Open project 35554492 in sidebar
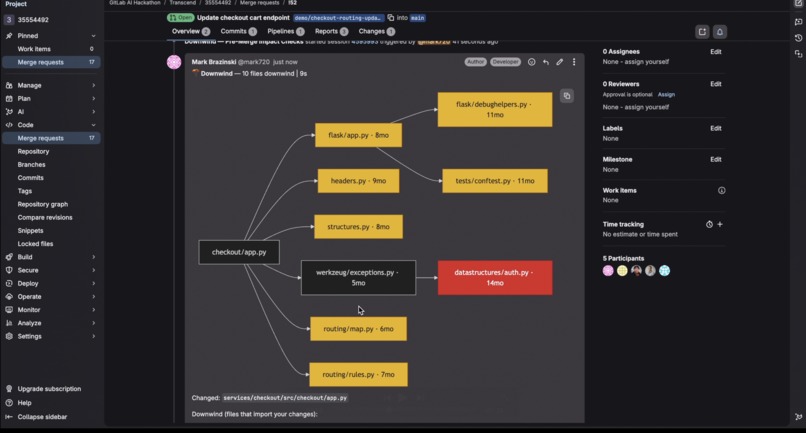This screenshot has width=806, height=433. pyautogui.click(x=33, y=20)
